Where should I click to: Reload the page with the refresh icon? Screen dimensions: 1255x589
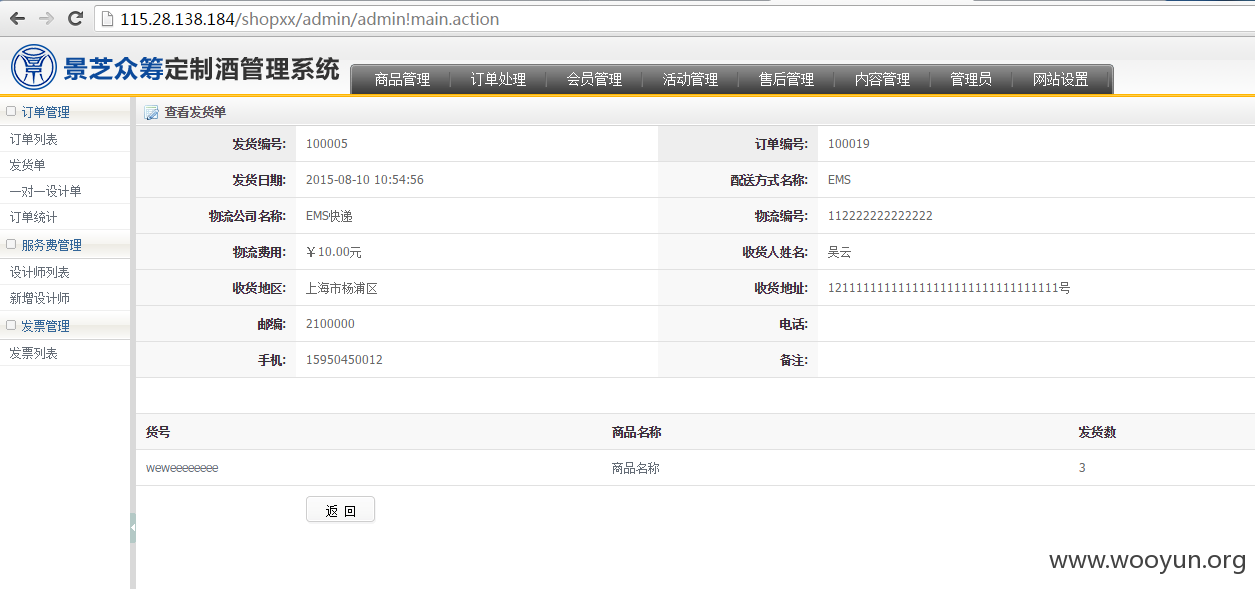[x=75, y=18]
